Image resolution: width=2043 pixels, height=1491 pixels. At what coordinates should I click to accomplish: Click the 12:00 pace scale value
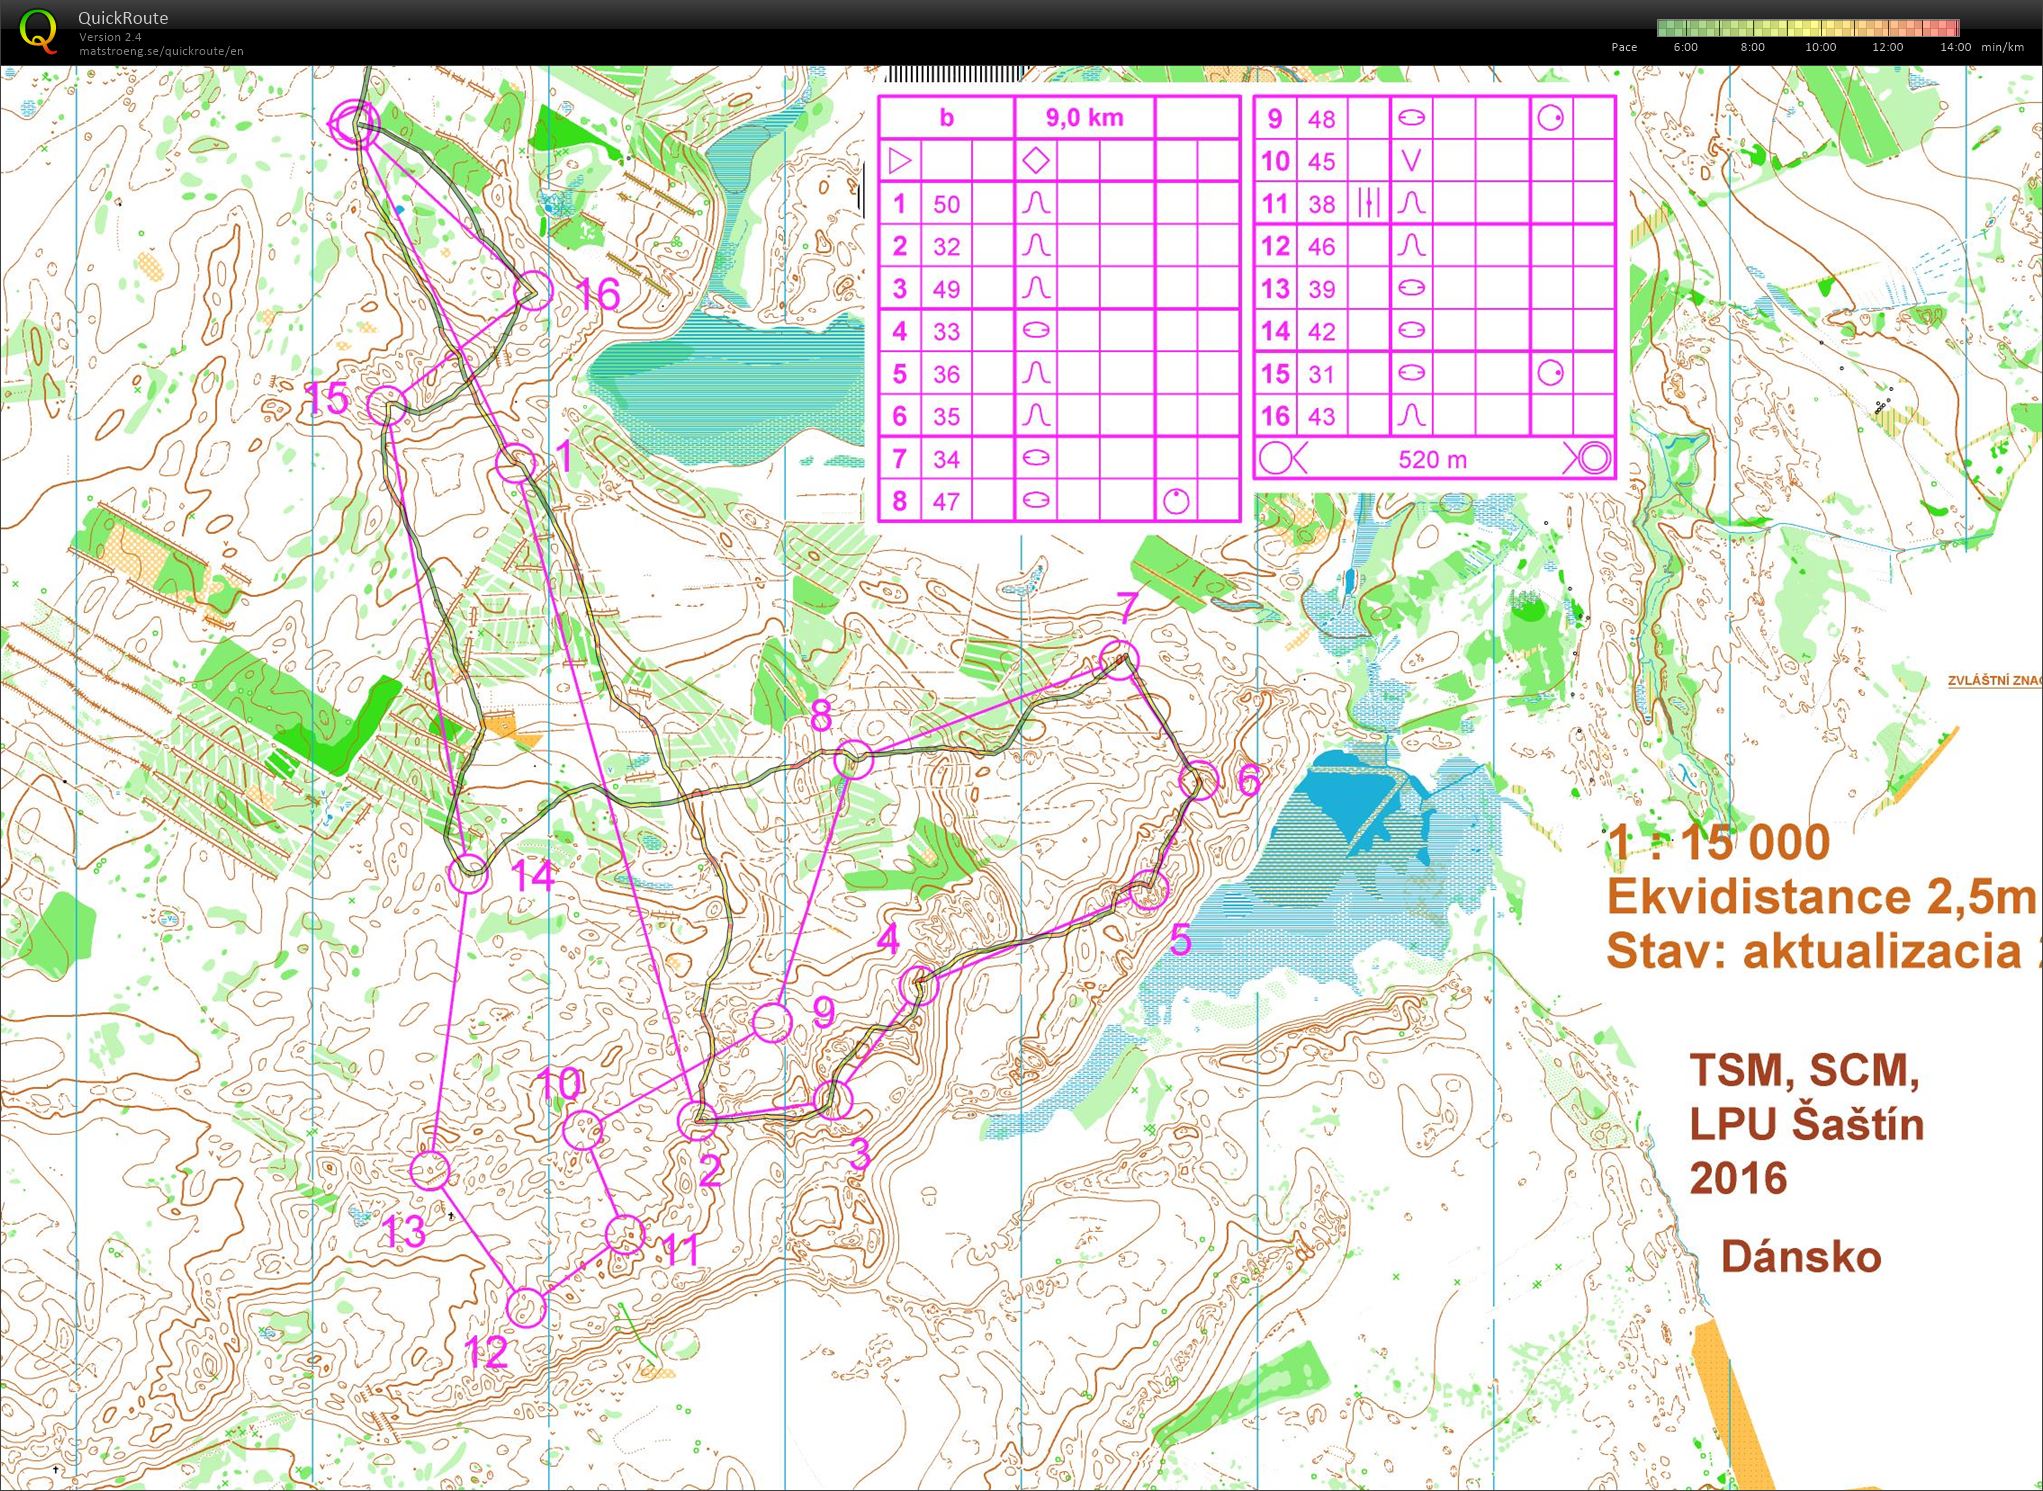coord(1888,47)
